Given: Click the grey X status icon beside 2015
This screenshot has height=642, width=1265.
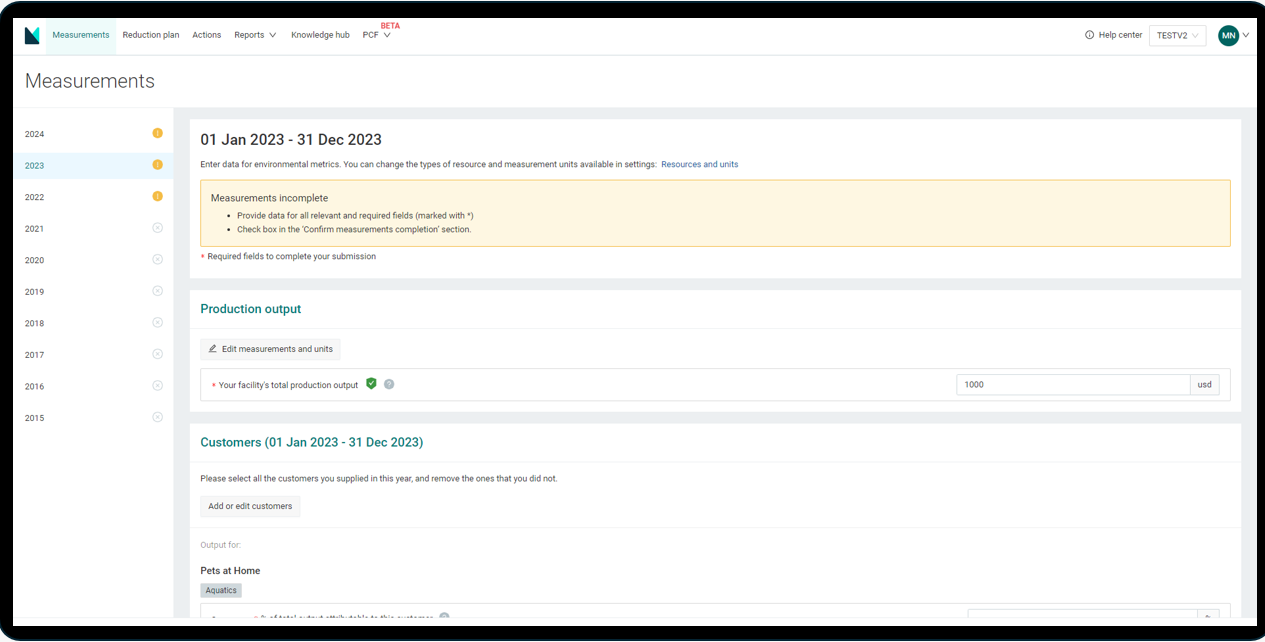Looking at the screenshot, I should pyautogui.click(x=157, y=417).
